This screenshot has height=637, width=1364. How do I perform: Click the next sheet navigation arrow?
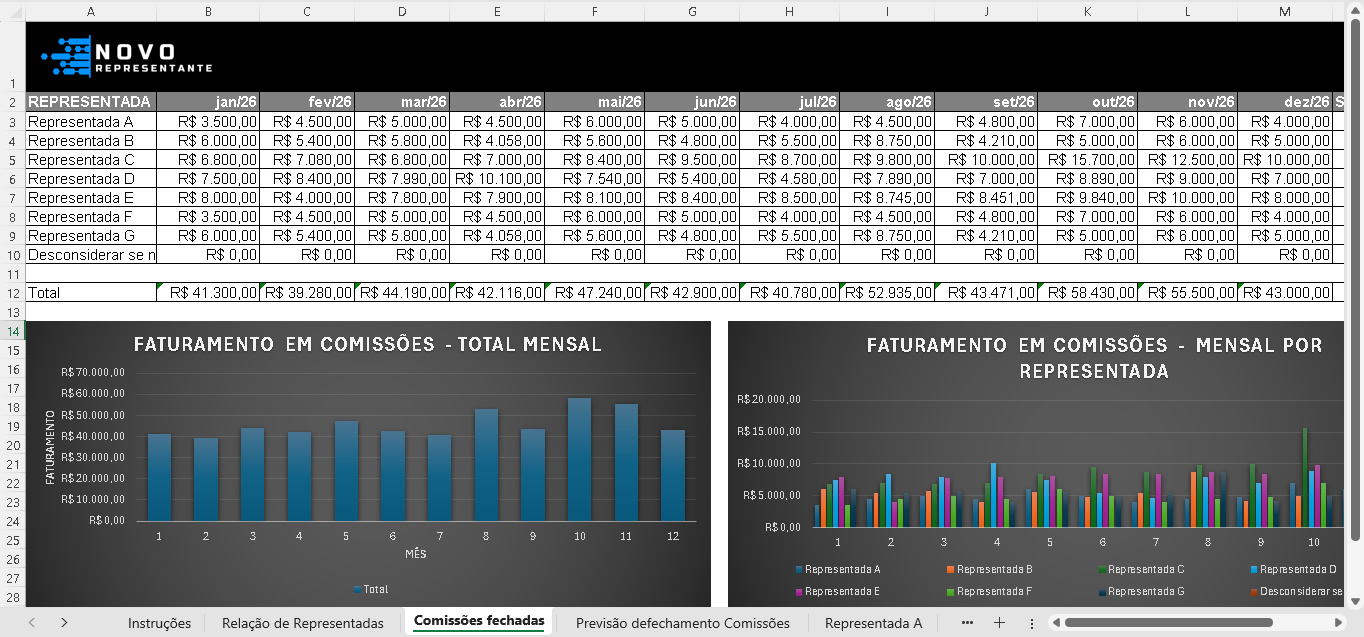point(64,623)
